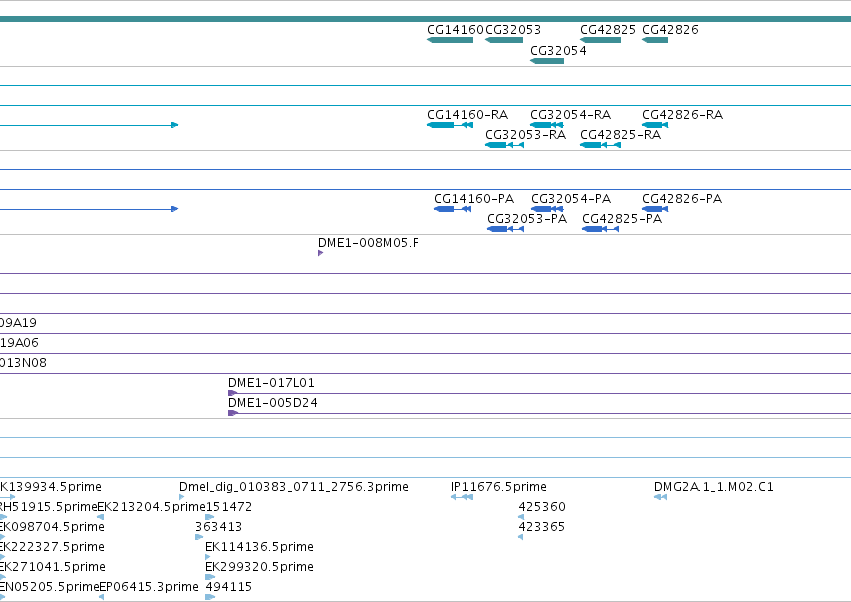This screenshot has height=602, width=851.
Task: Click the 363413 feature label
Action: 219,527
